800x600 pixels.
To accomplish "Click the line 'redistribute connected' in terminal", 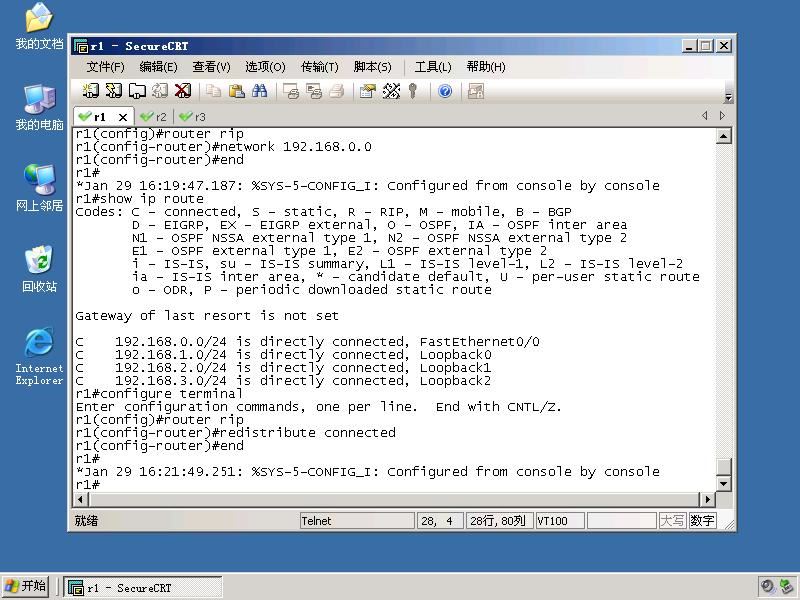I will [x=235, y=433].
